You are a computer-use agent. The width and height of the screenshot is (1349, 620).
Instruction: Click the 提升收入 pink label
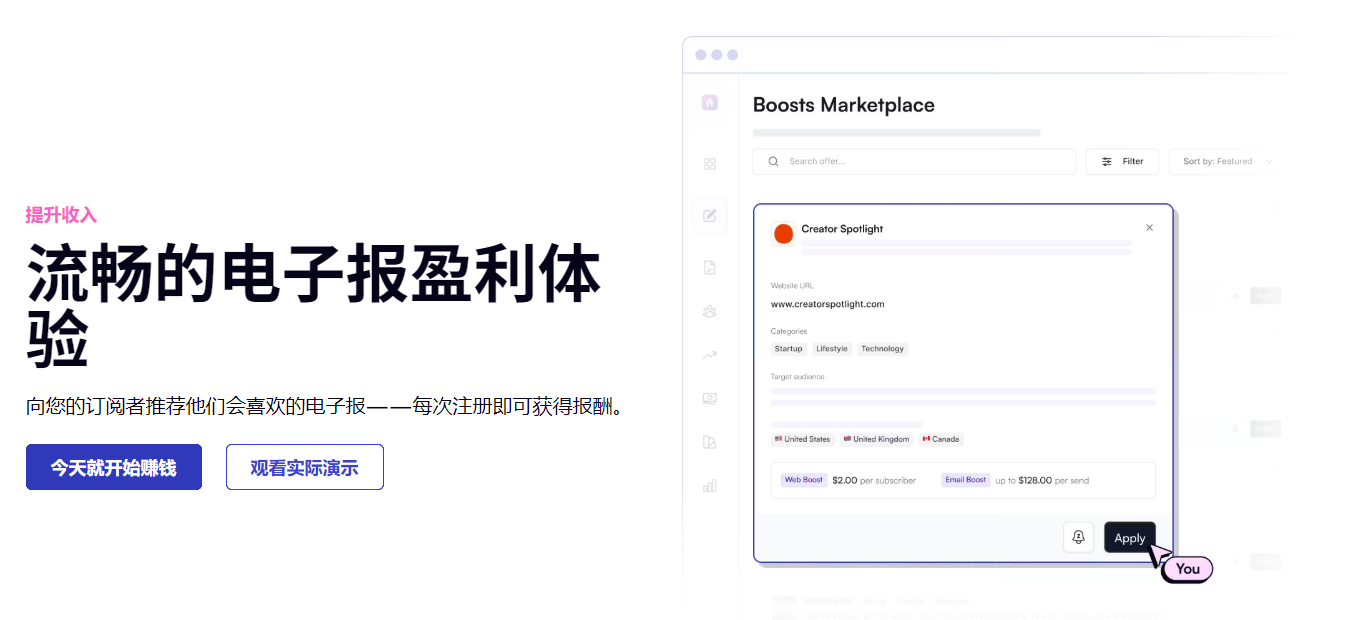(61, 215)
